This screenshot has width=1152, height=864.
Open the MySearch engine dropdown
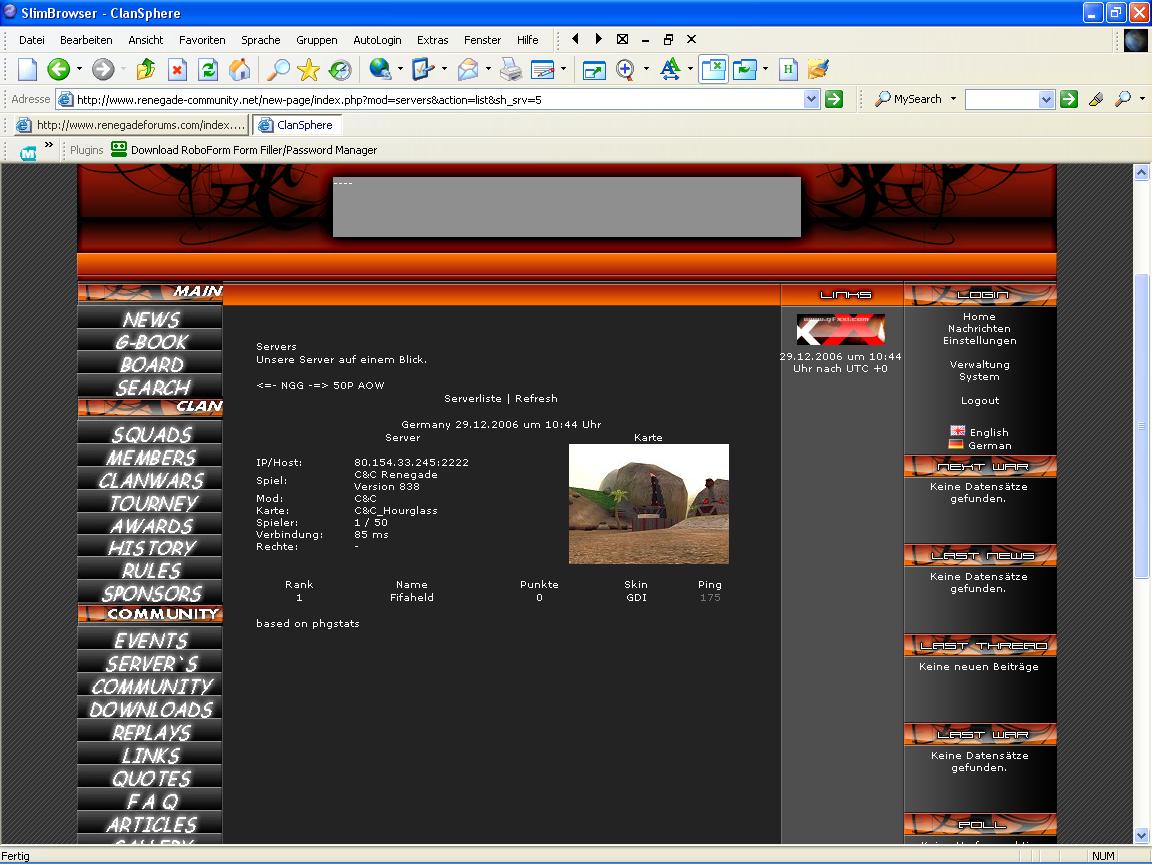(x=953, y=99)
